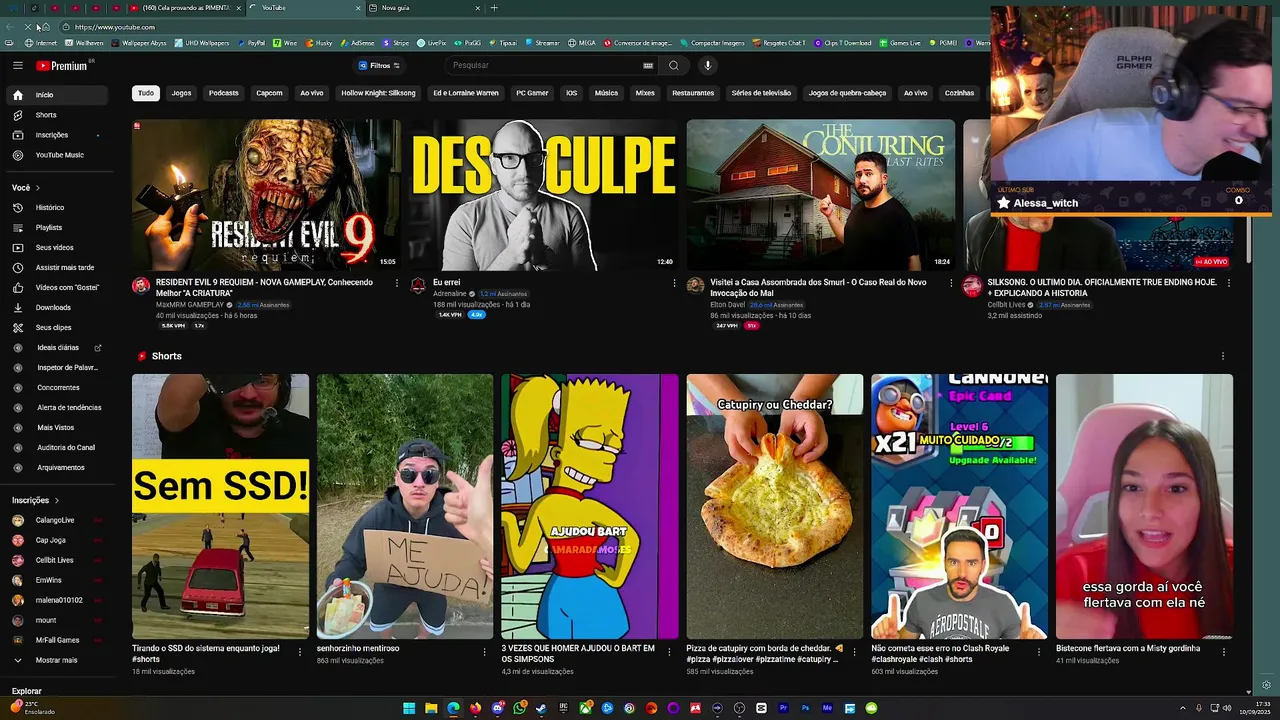Play the RESIDENT EVIL 9 requiem thumbnail
This screenshot has height=720, width=1280.
pyautogui.click(x=266, y=195)
